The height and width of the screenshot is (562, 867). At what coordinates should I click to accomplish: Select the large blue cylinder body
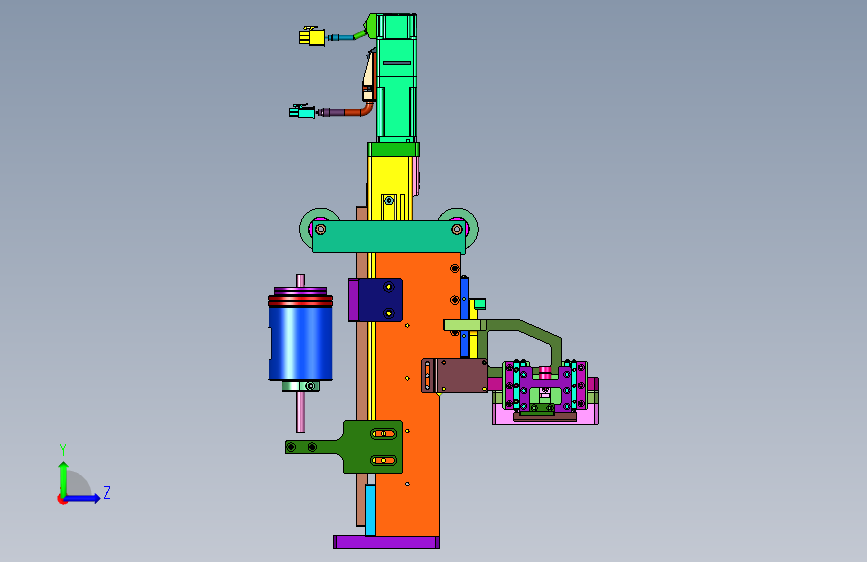coord(301,343)
